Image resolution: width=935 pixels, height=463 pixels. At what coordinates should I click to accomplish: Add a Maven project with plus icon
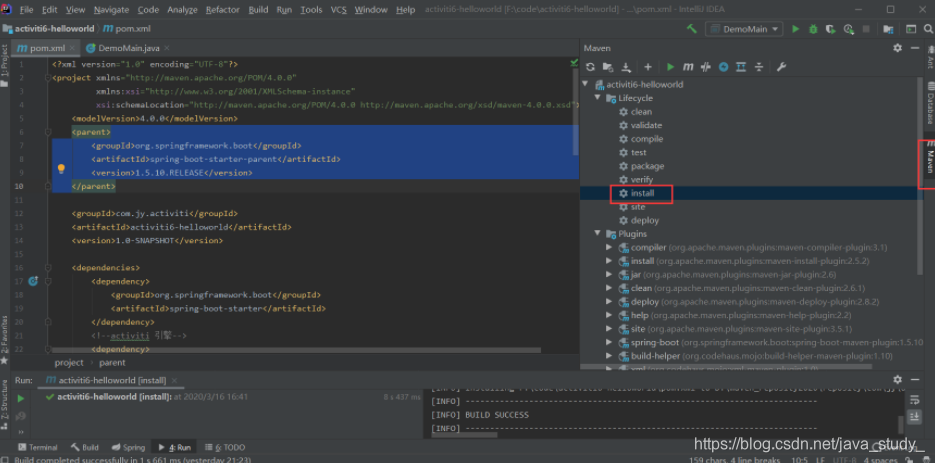point(648,67)
